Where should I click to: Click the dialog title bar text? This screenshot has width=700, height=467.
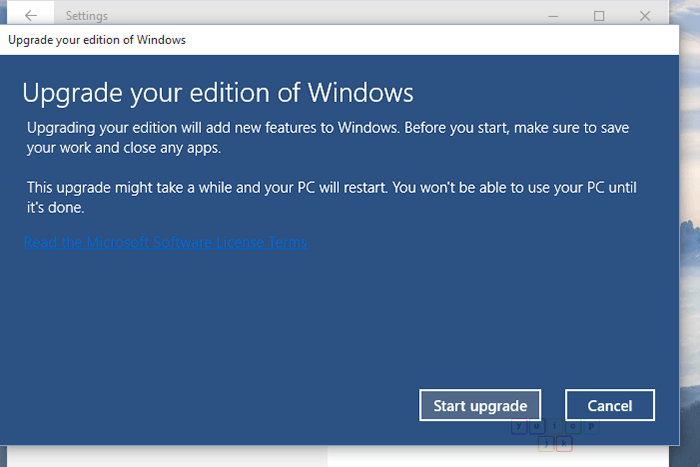point(97,40)
